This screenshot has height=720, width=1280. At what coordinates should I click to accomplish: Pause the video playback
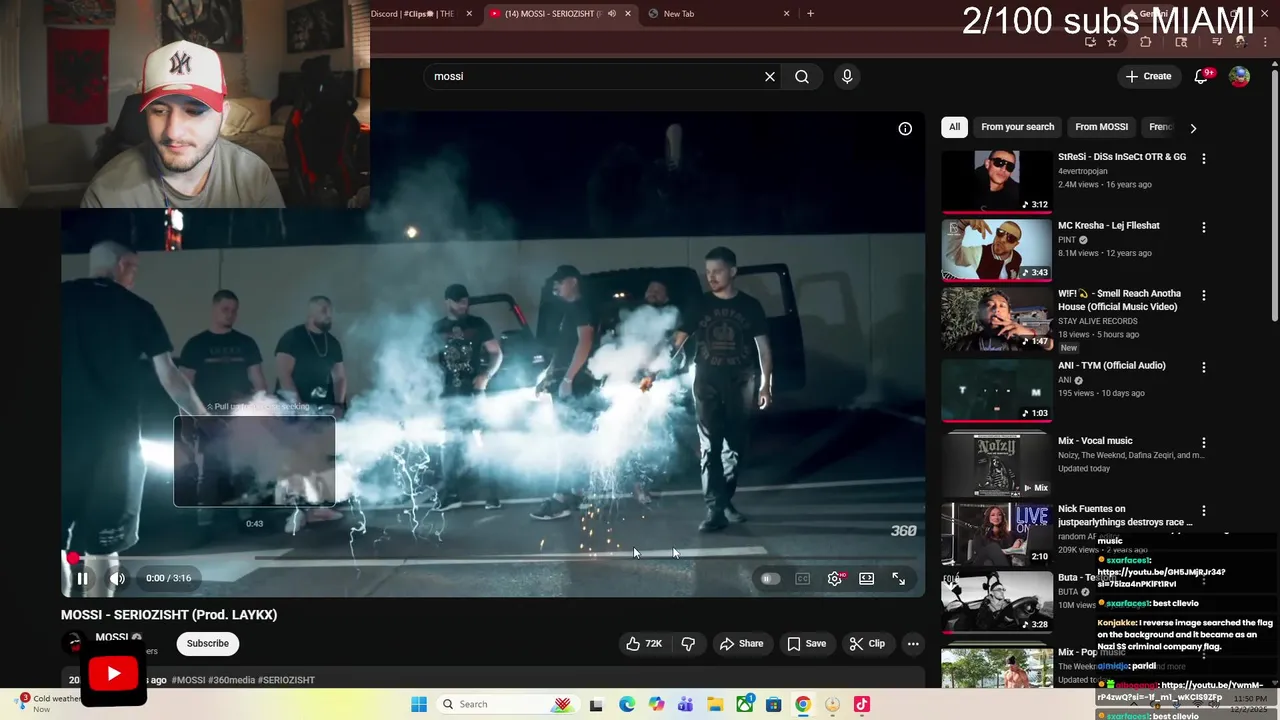(x=82, y=578)
